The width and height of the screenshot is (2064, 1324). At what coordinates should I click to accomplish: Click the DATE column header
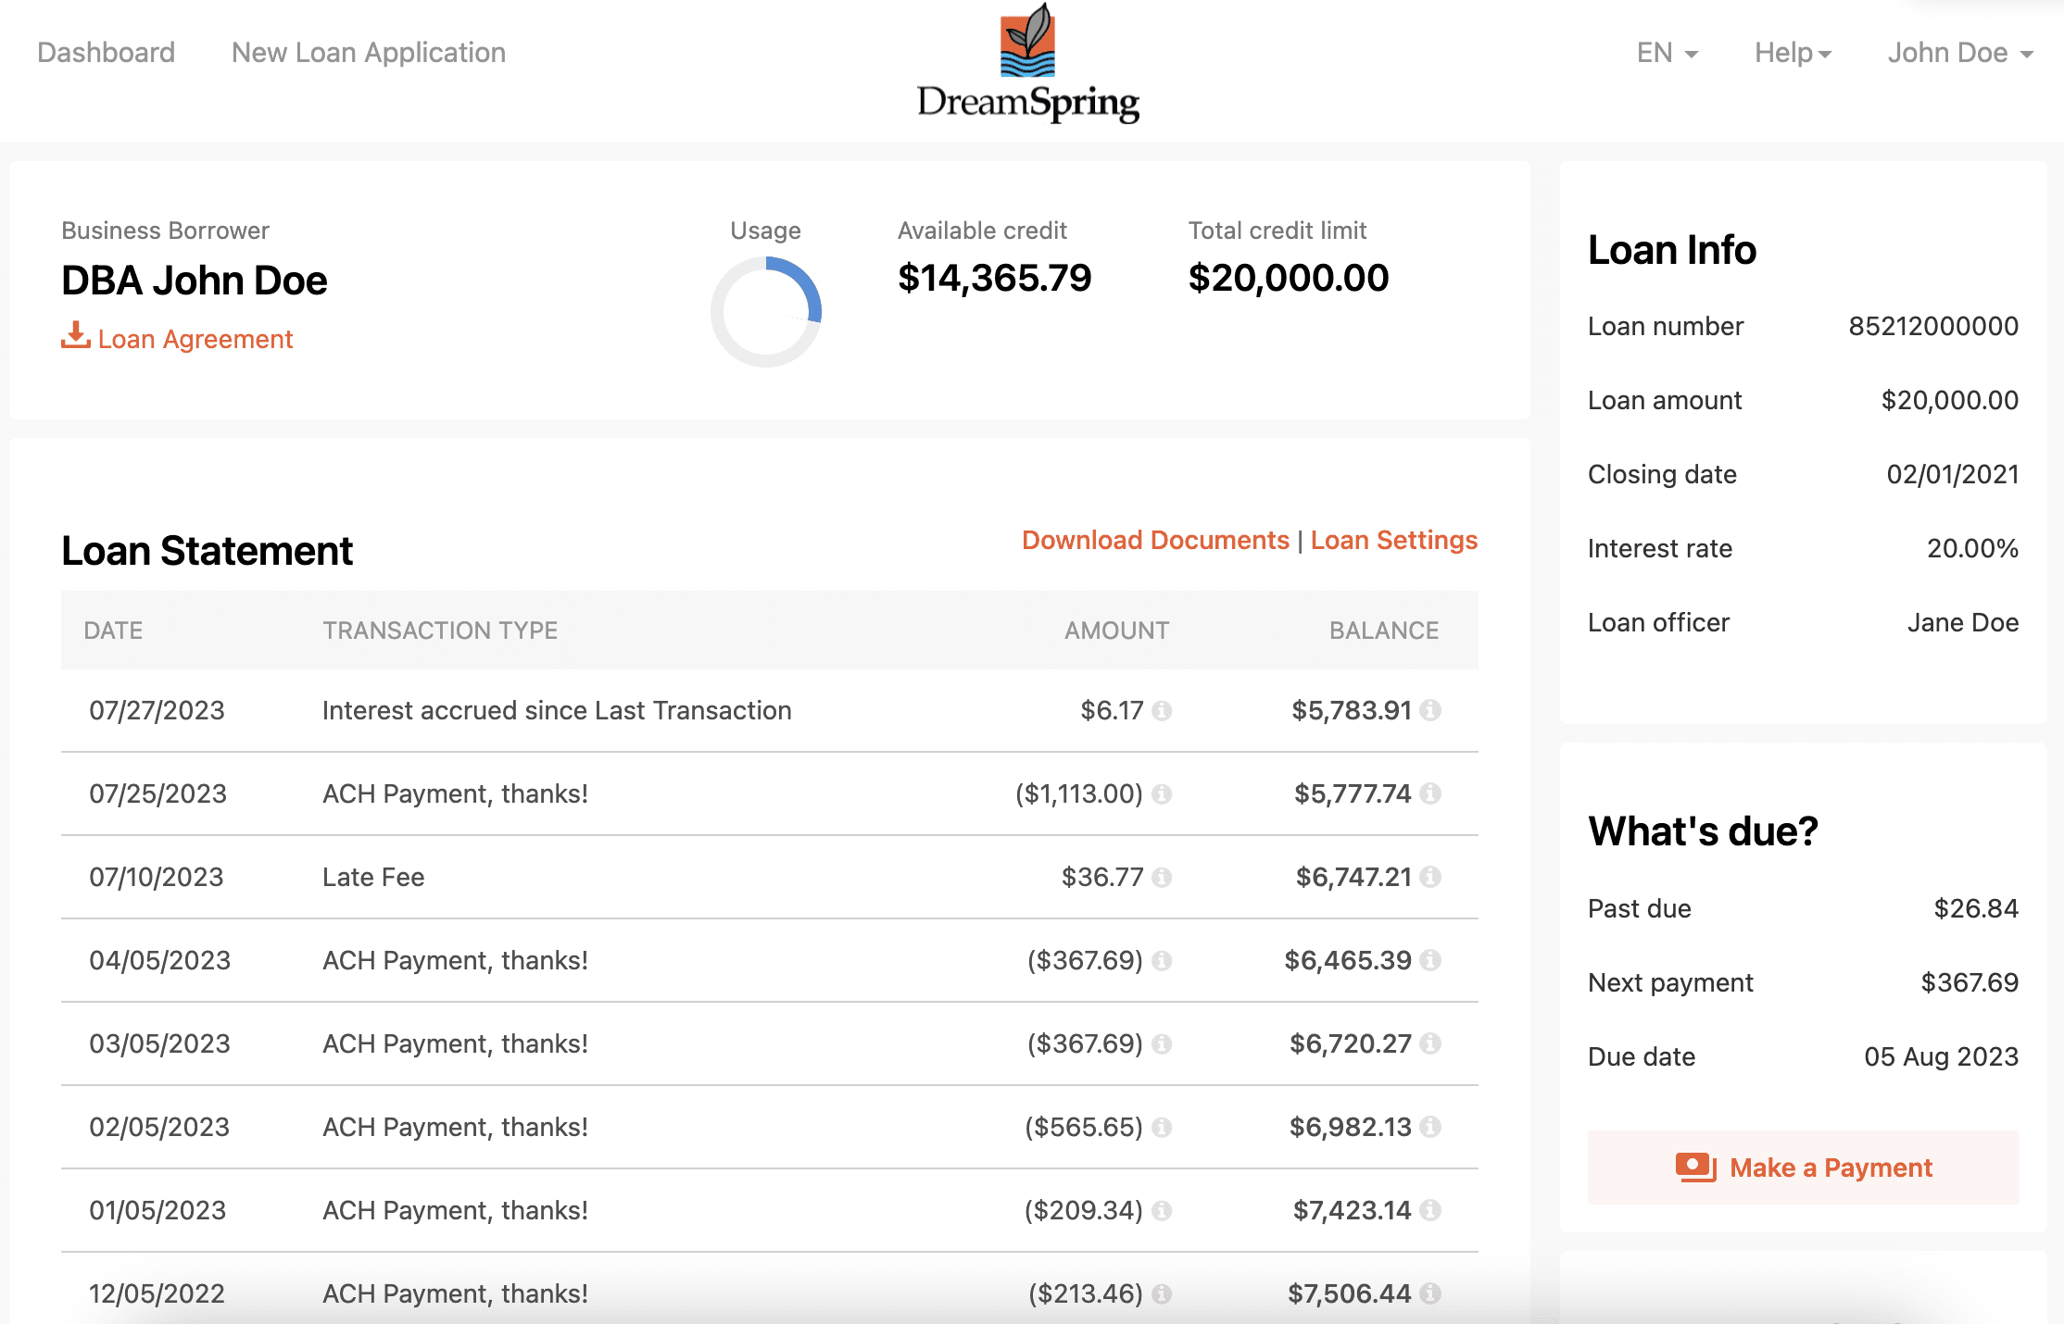click(112, 630)
